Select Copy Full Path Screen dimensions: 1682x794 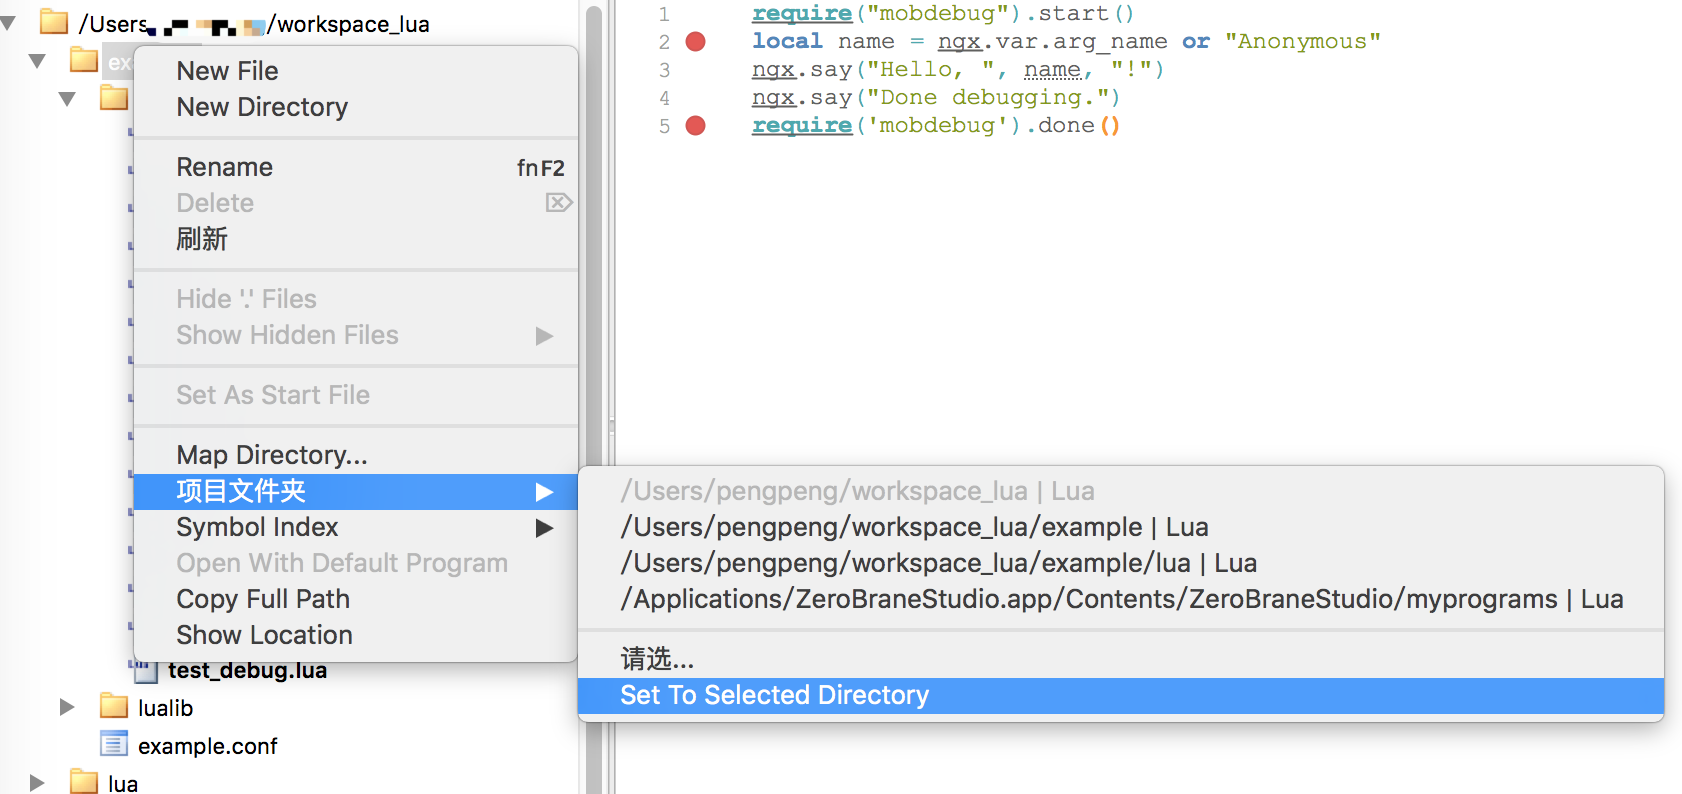(x=355, y=599)
